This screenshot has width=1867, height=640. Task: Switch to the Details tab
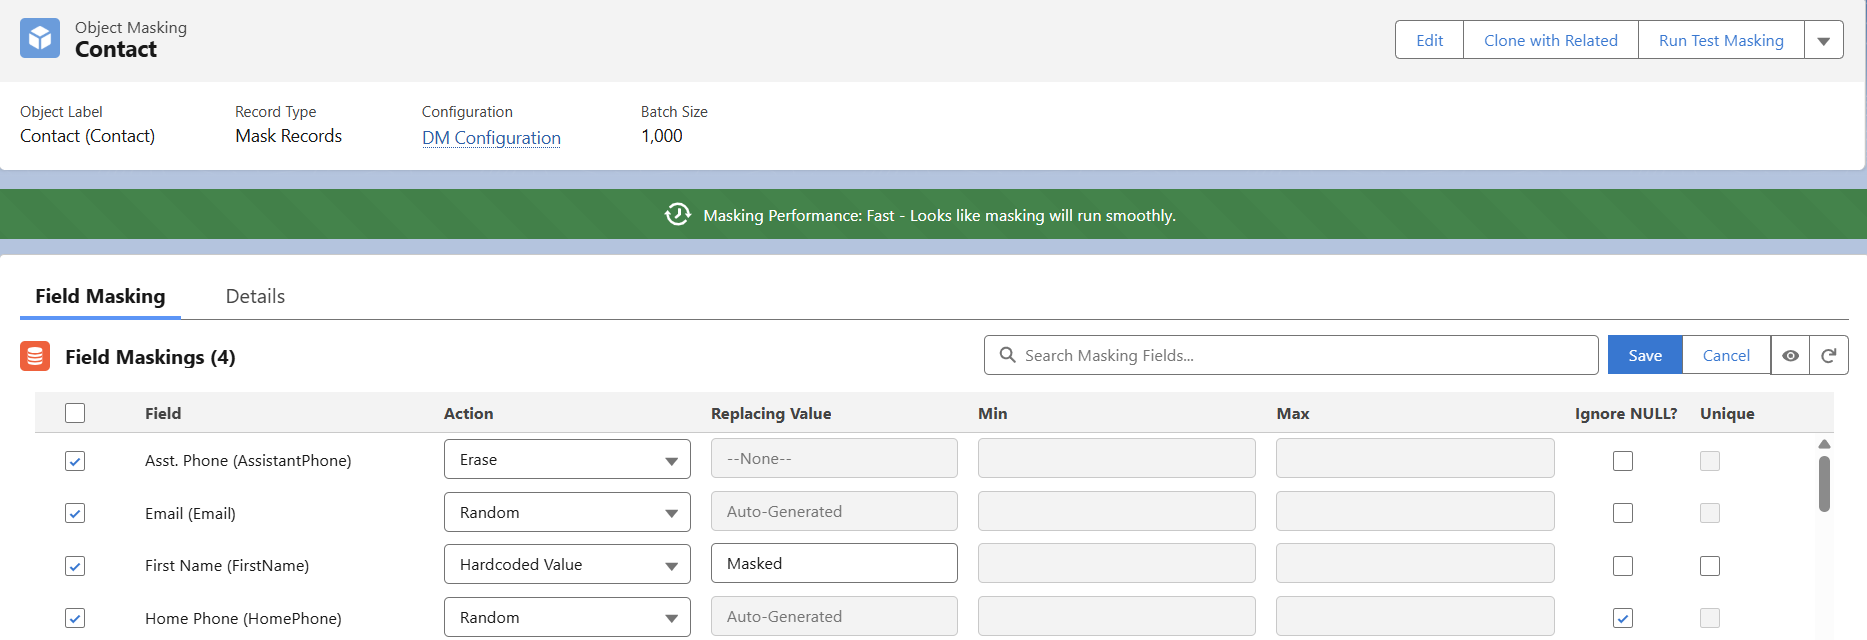(x=255, y=297)
